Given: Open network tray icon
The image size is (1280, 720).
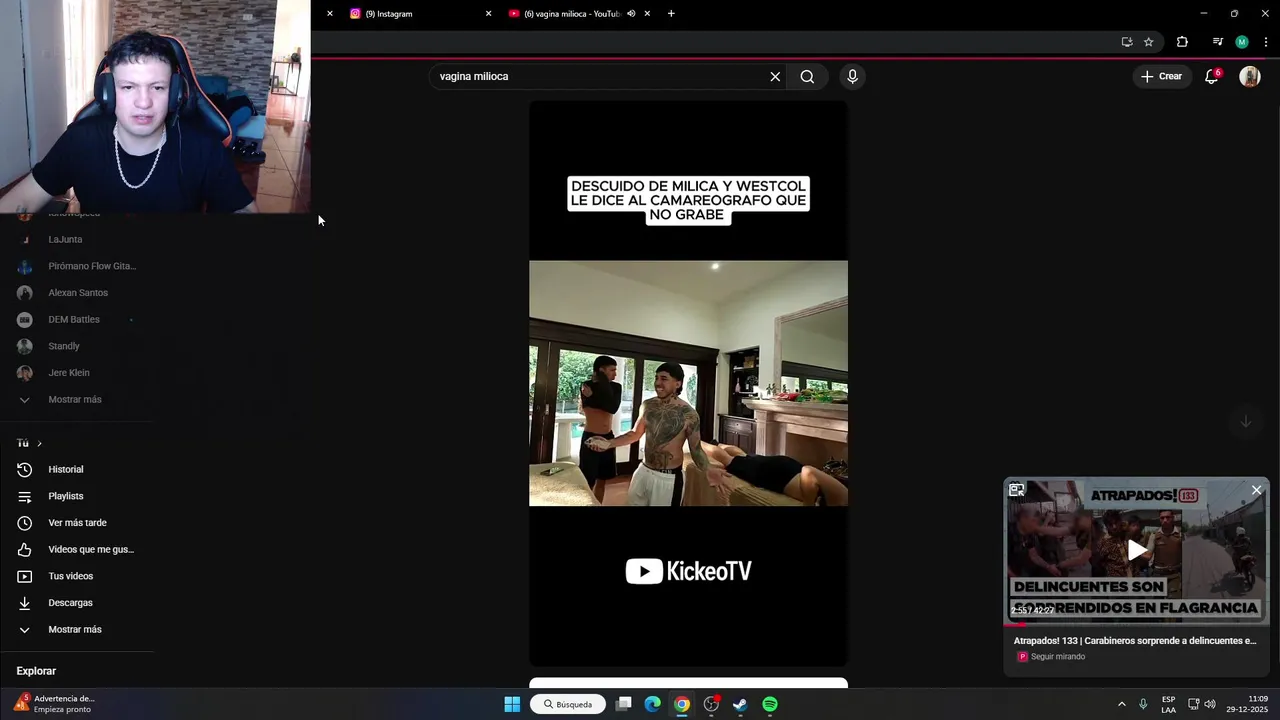Looking at the screenshot, I should click(1193, 704).
